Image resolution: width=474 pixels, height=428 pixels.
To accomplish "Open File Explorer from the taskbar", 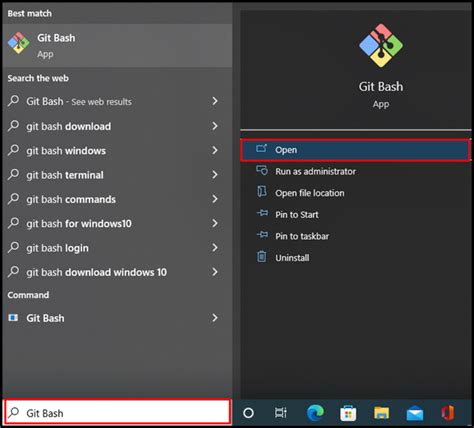I will point(381,413).
